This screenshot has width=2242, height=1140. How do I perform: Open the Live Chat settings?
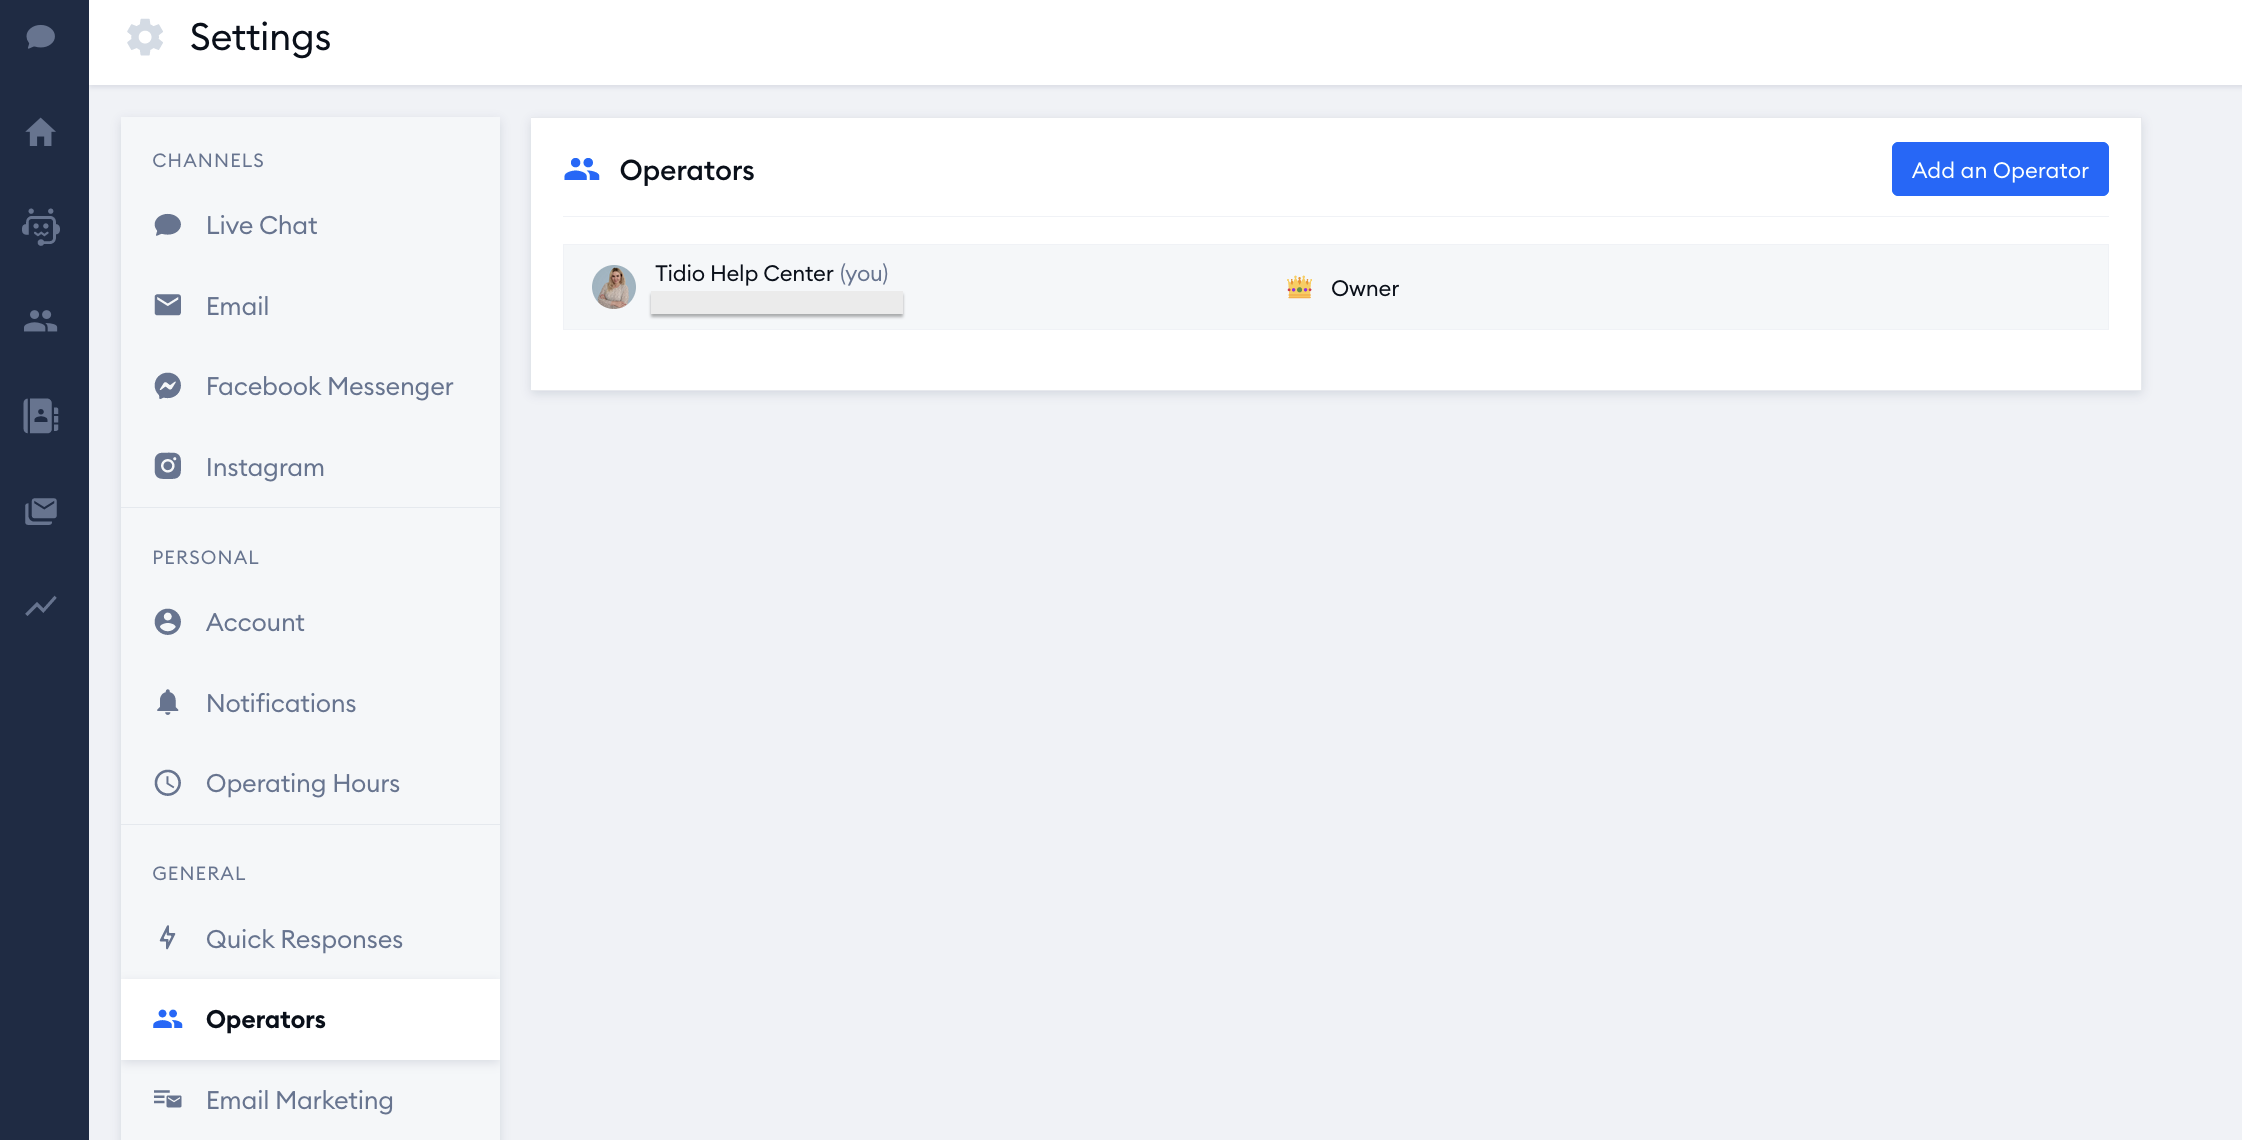click(x=310, y=225)
